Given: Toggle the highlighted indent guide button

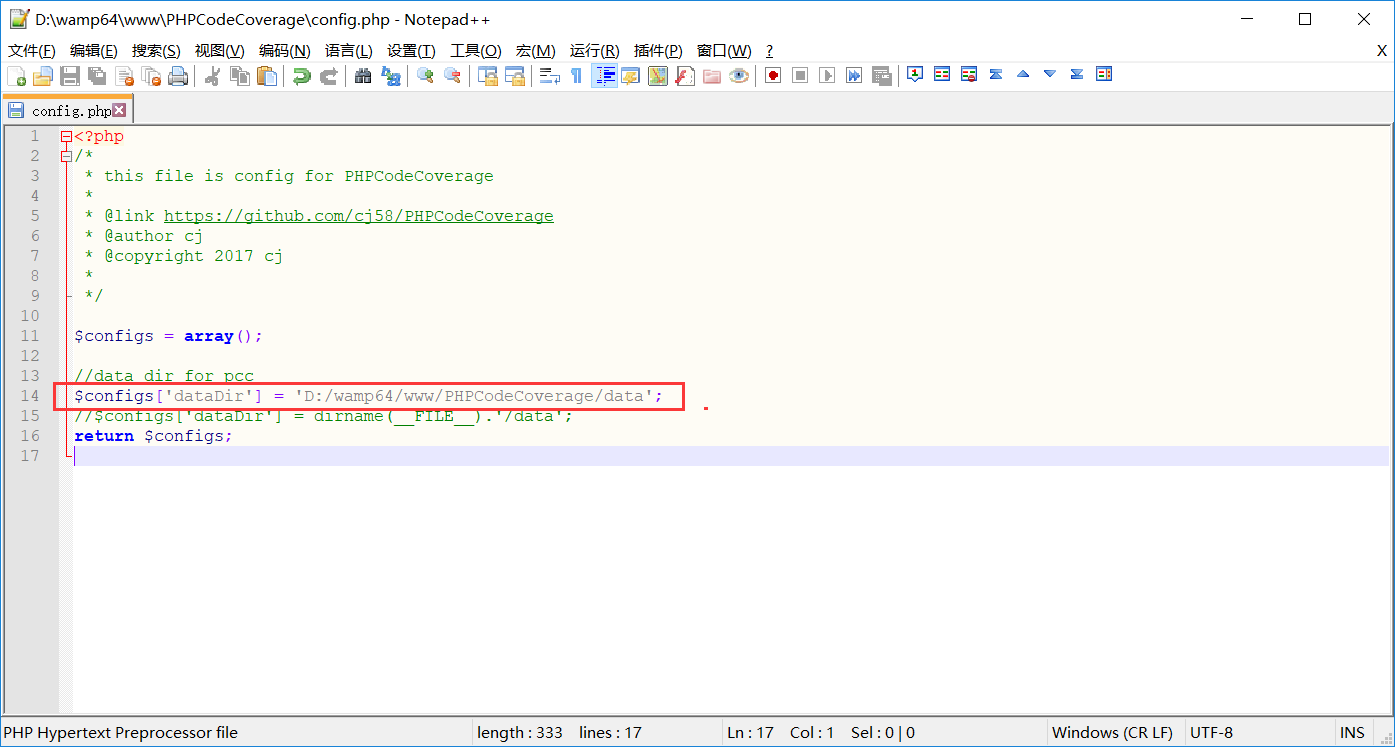Looking at the screenshot, I should [x=604, y=75].
